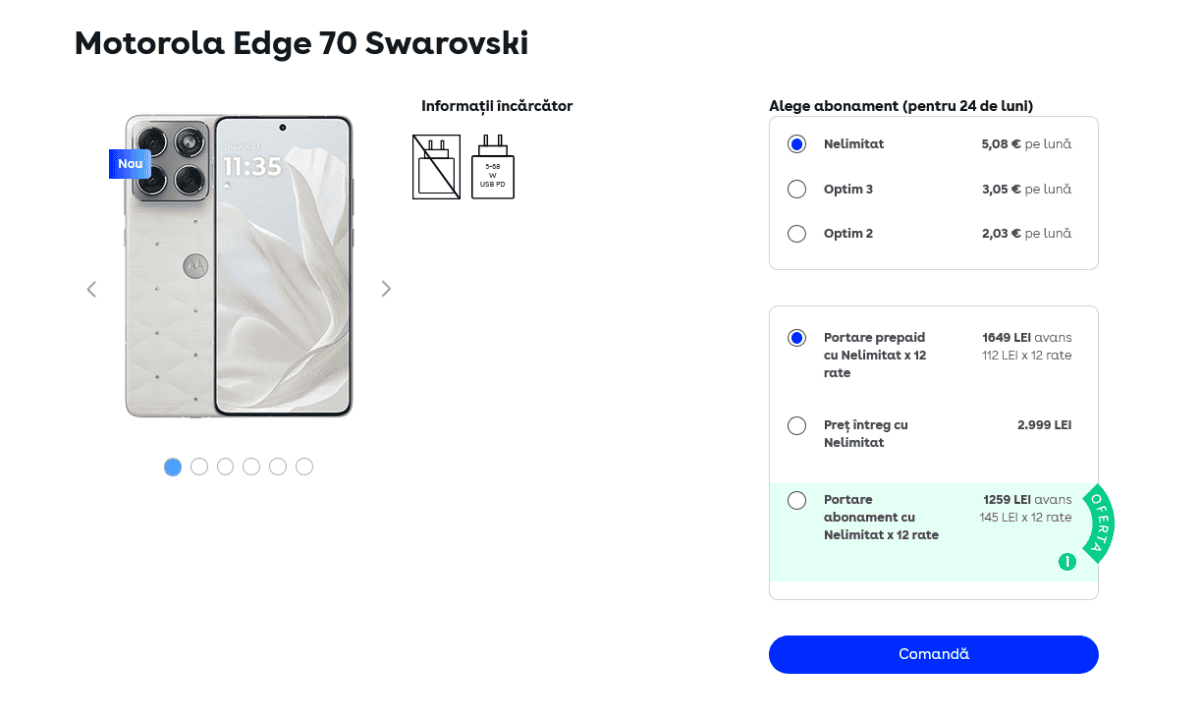Select Portare abonament cu Nelimitat offer
The width and height of the screenshot is (1200, 718).
coord(797,501)
